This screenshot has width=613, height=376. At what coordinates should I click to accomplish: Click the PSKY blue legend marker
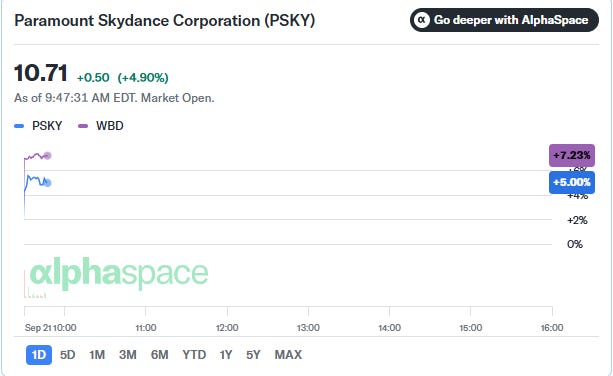coord(19,126)
